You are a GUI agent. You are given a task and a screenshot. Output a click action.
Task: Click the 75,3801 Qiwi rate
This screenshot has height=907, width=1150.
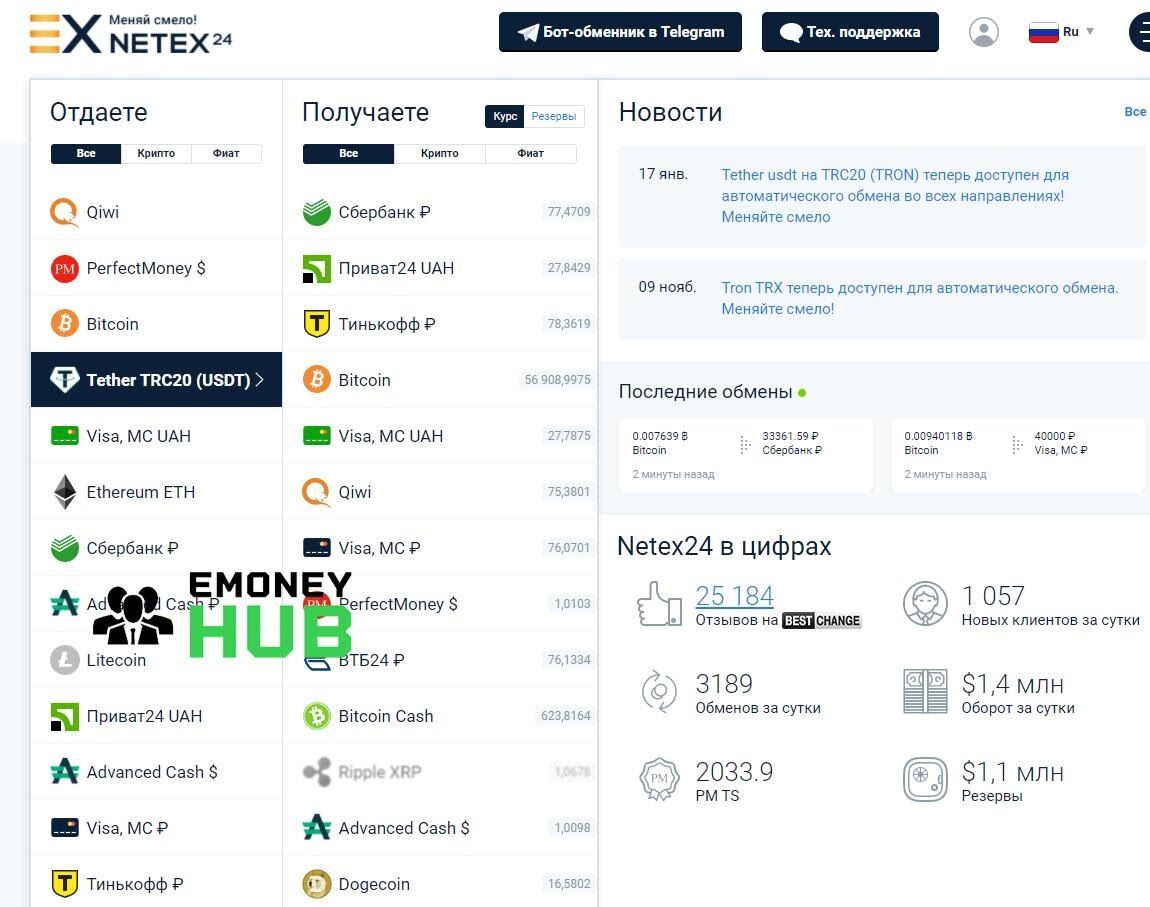click(x=568, y=491)
